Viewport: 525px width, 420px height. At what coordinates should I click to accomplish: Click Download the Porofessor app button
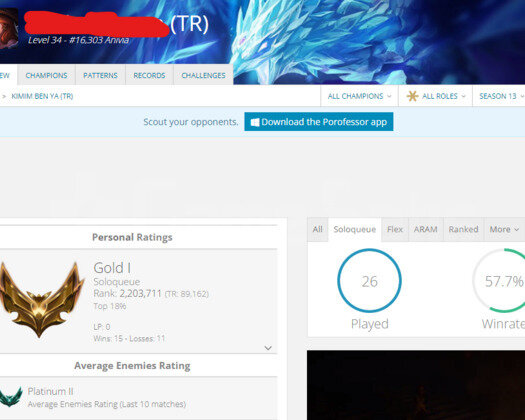tap(319, 122)
